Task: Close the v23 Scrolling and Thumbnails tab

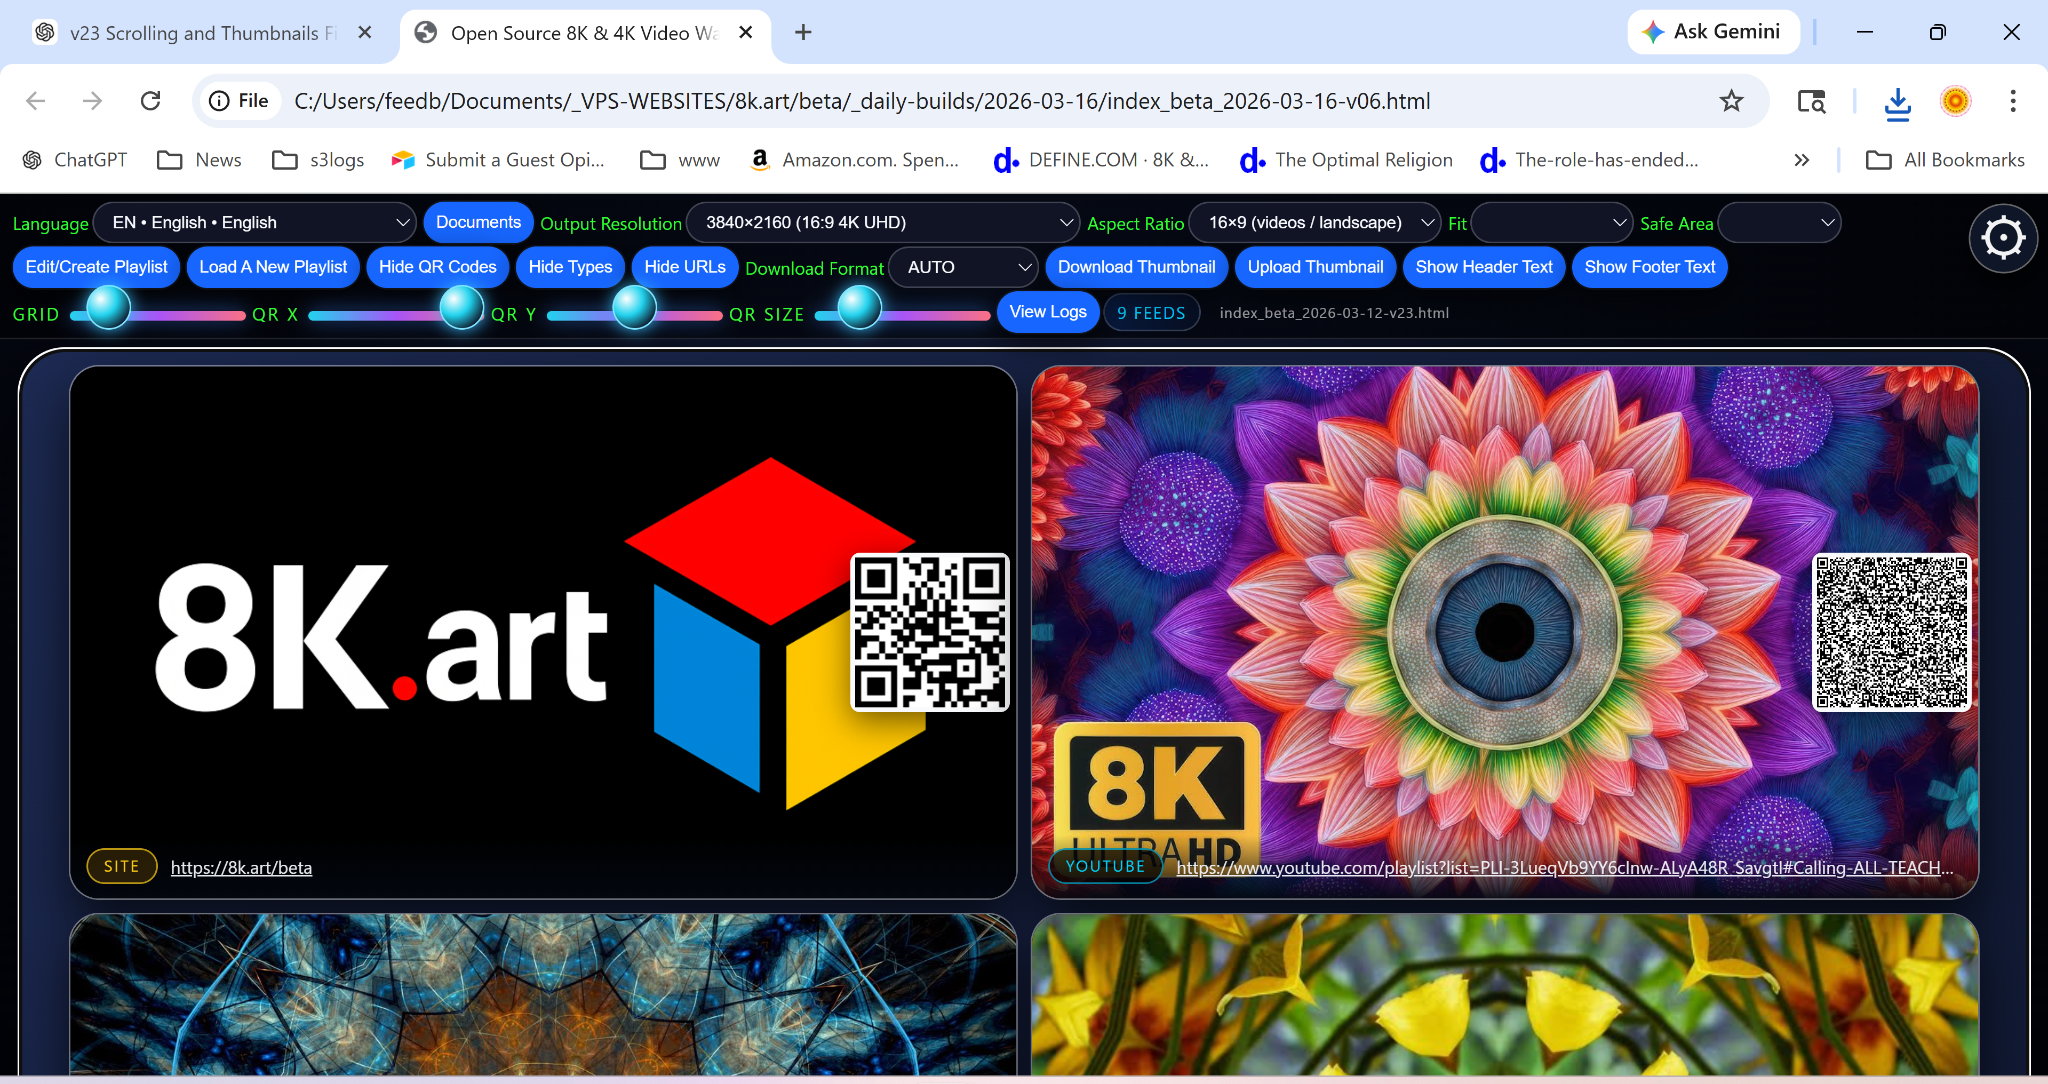Action: [x=365, y=33]
